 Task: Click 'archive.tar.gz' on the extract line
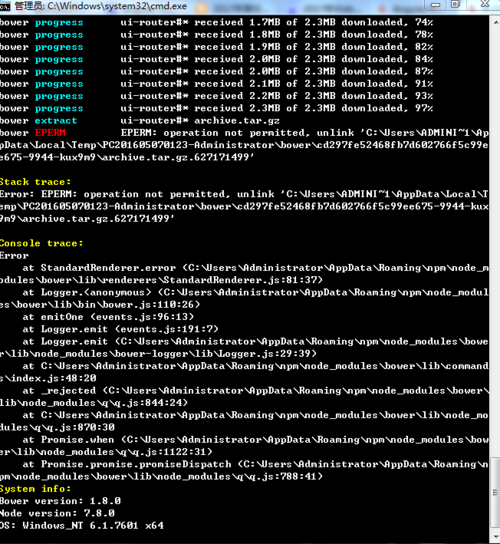point(237,121)
